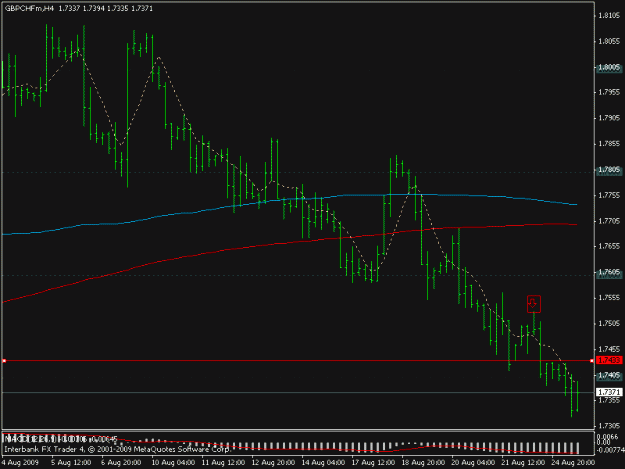
Task: Click the 20 Aug 04:00 time label
Action: click(x=472, y=462)
